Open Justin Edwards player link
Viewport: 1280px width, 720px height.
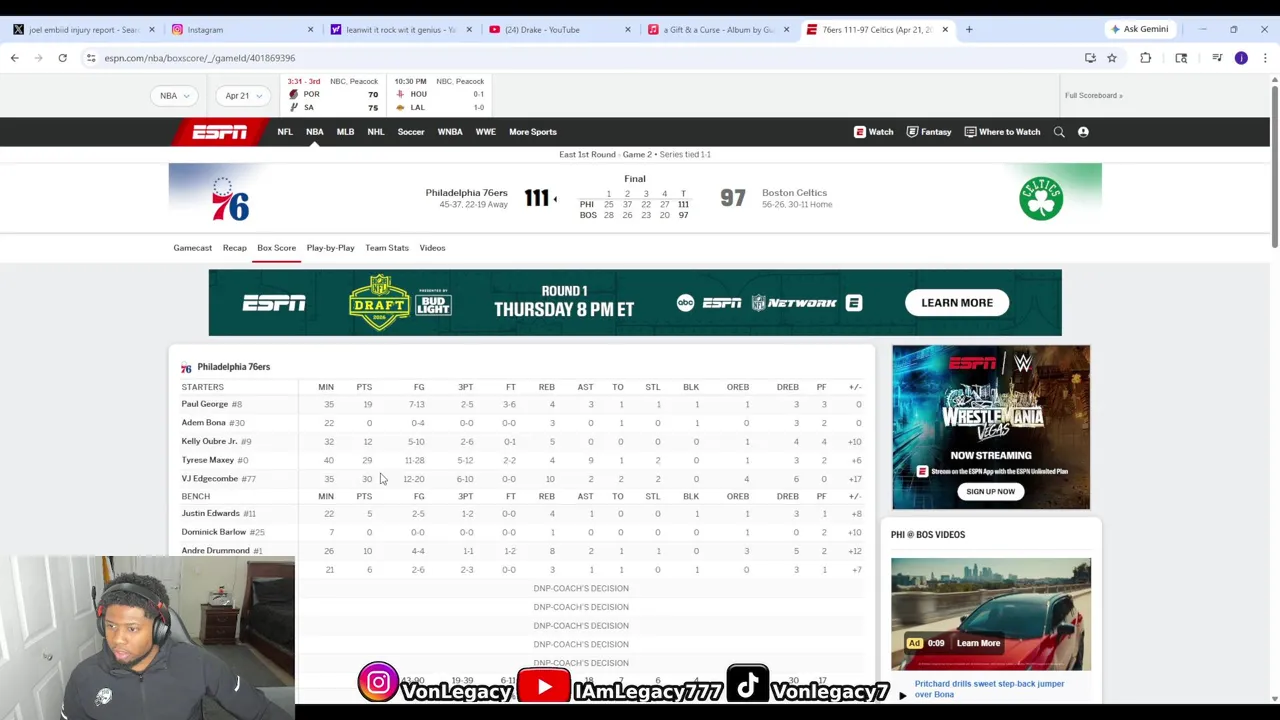(210, 514)
